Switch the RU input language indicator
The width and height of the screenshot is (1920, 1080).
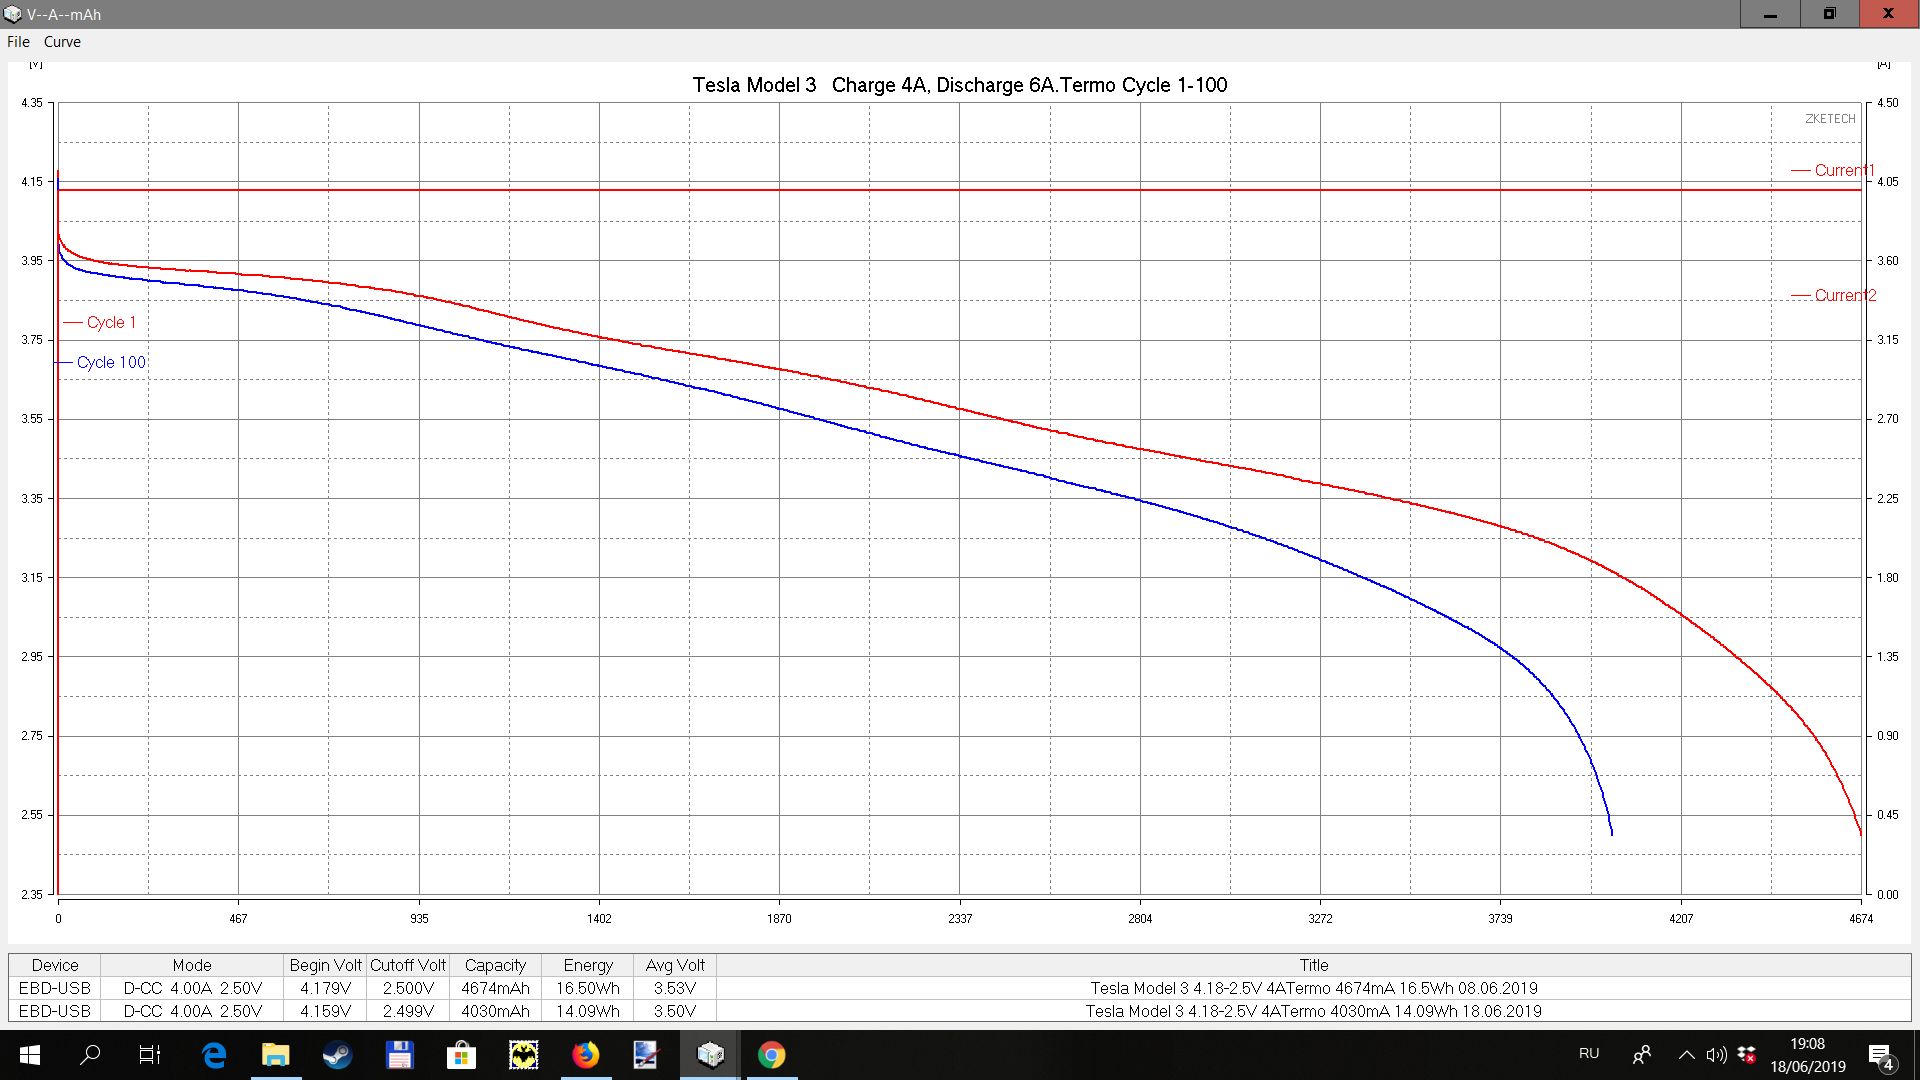pyautogui.click(x=1589, y=1054)
